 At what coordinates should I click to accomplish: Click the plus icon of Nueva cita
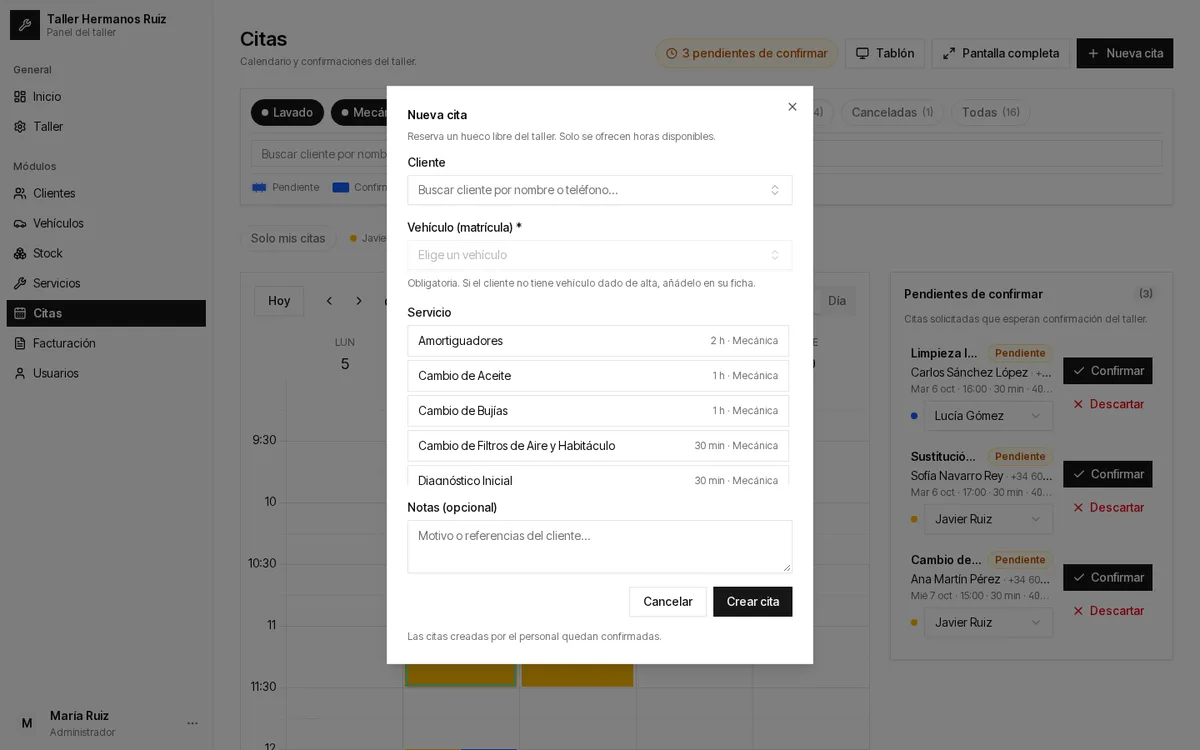click(x=1093, y=53)
